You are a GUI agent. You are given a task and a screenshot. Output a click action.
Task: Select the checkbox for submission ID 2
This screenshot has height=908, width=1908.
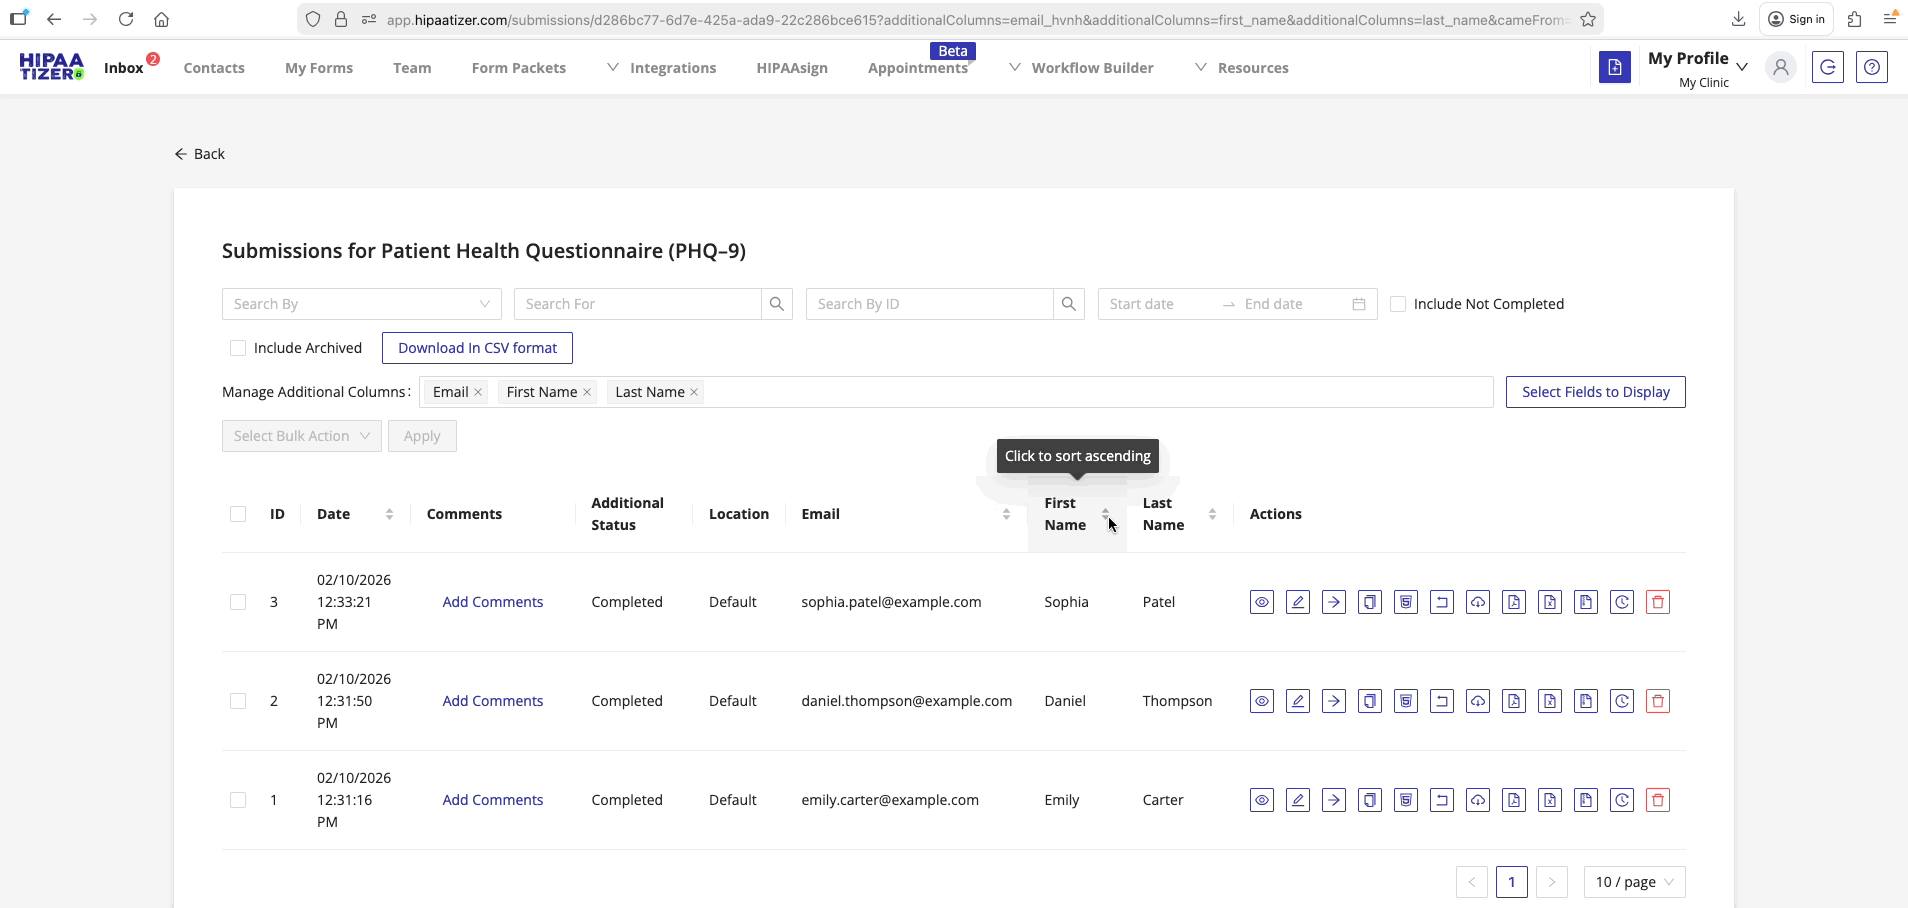238,701
